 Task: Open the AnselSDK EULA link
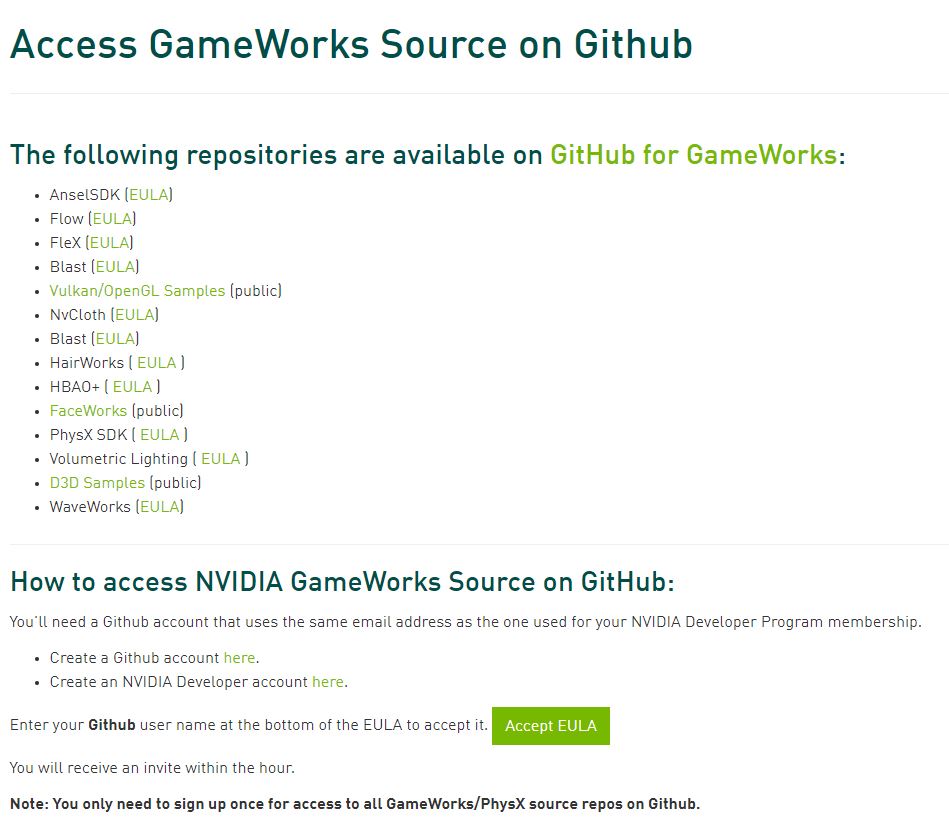(149, 195)
